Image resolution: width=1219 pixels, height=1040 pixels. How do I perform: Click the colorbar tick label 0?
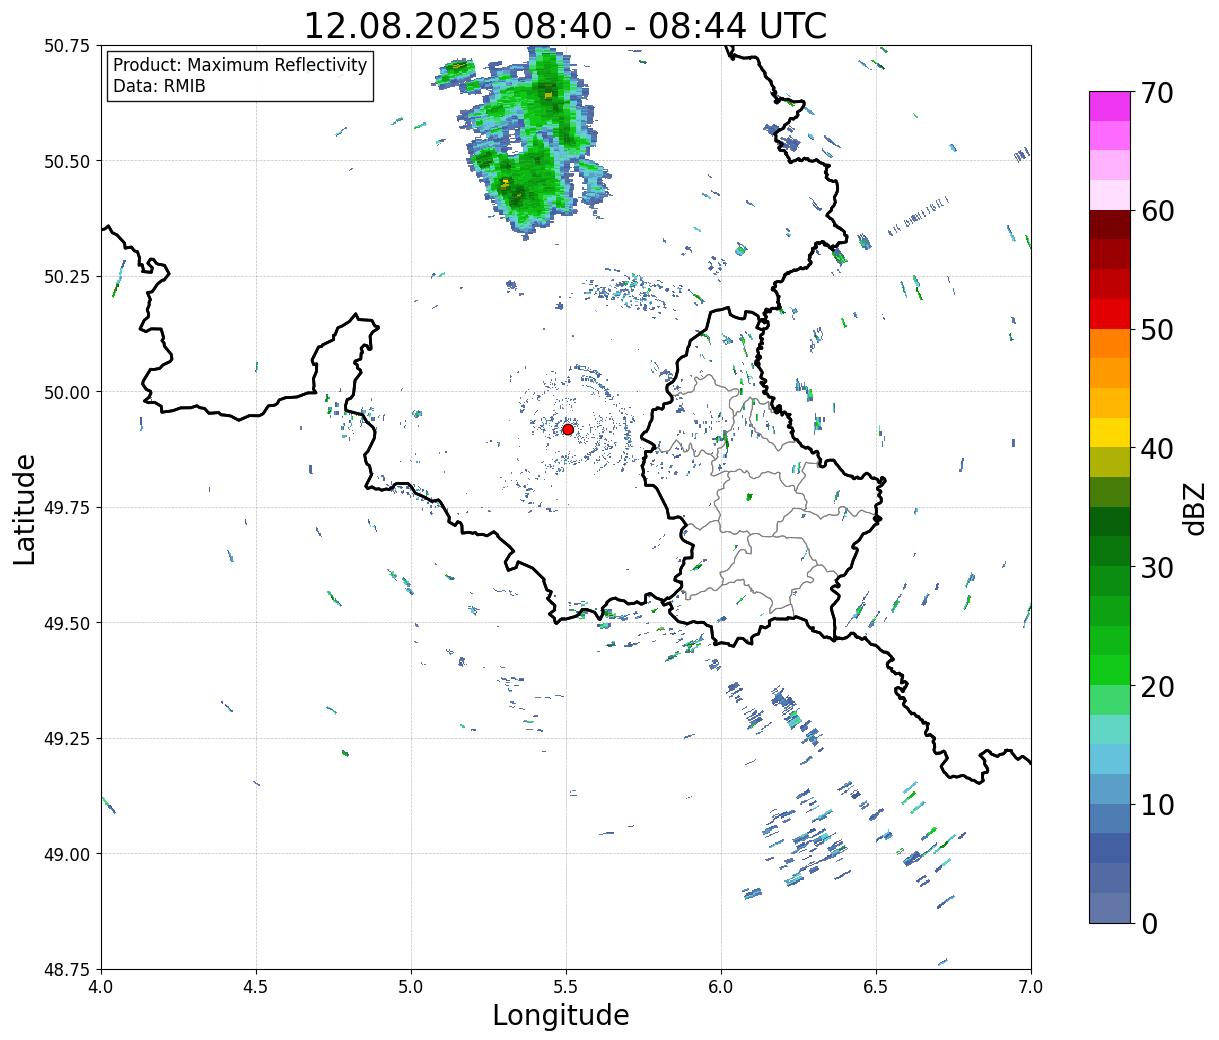(1148, 923)
